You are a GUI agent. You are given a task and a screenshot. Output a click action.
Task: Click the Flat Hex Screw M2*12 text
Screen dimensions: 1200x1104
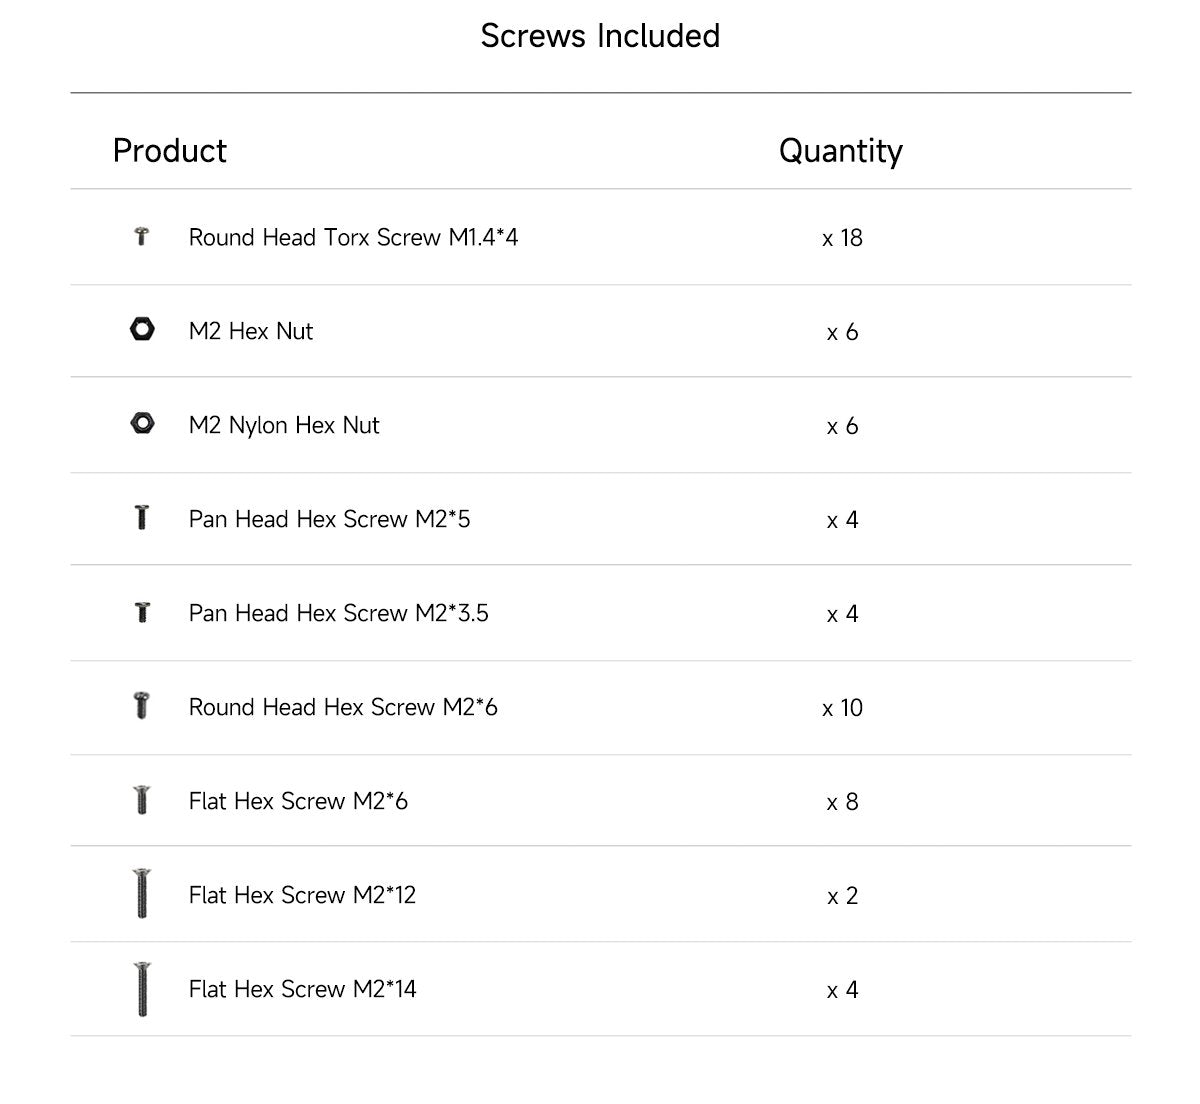click(x=302, y=895)
